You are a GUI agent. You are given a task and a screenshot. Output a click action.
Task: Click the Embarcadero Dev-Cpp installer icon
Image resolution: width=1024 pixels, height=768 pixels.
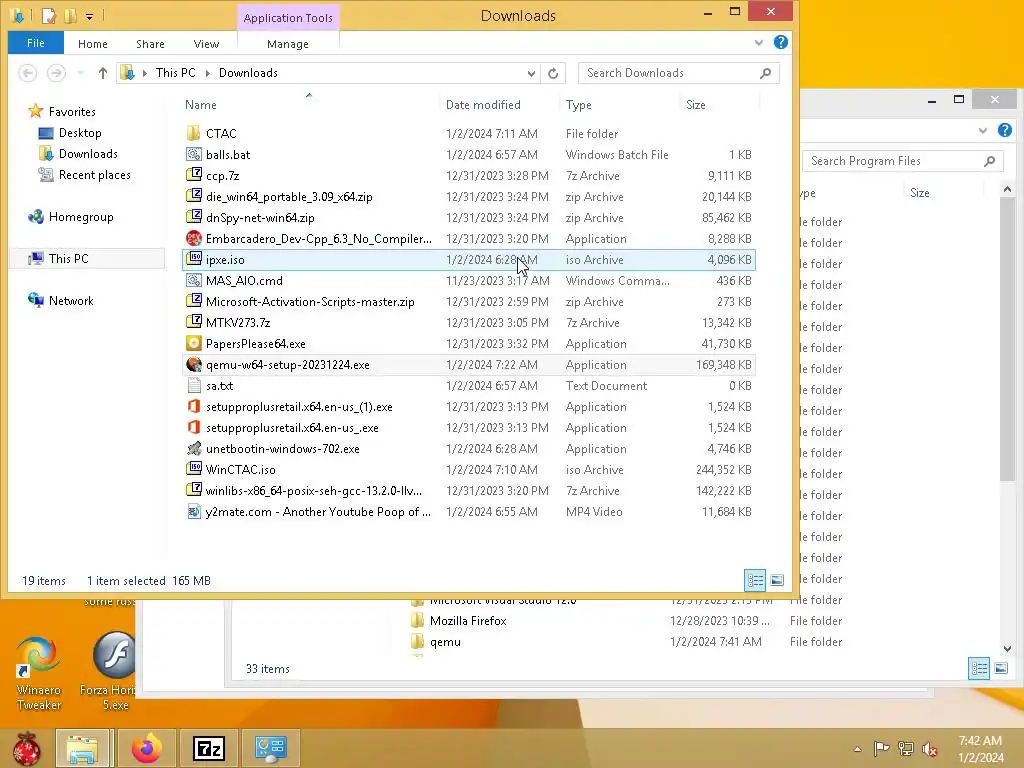click(193, 238)
